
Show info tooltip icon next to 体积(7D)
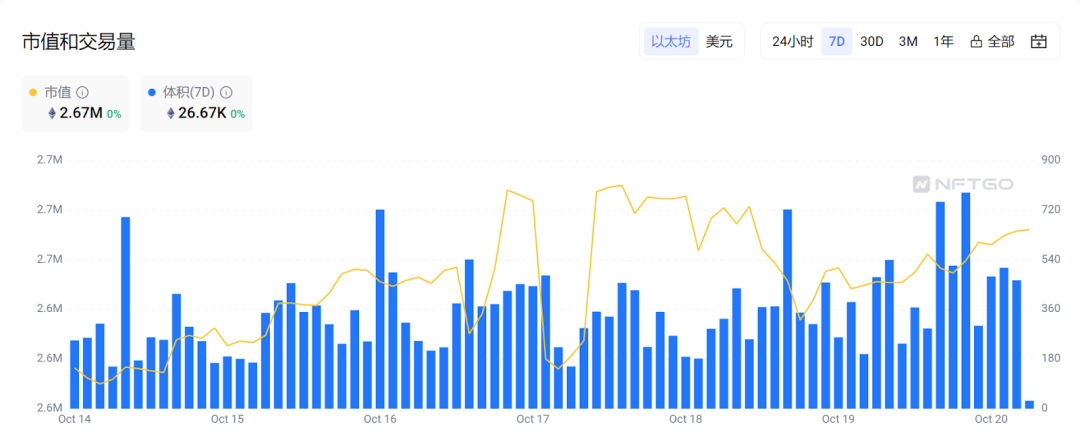coord(225,92)
